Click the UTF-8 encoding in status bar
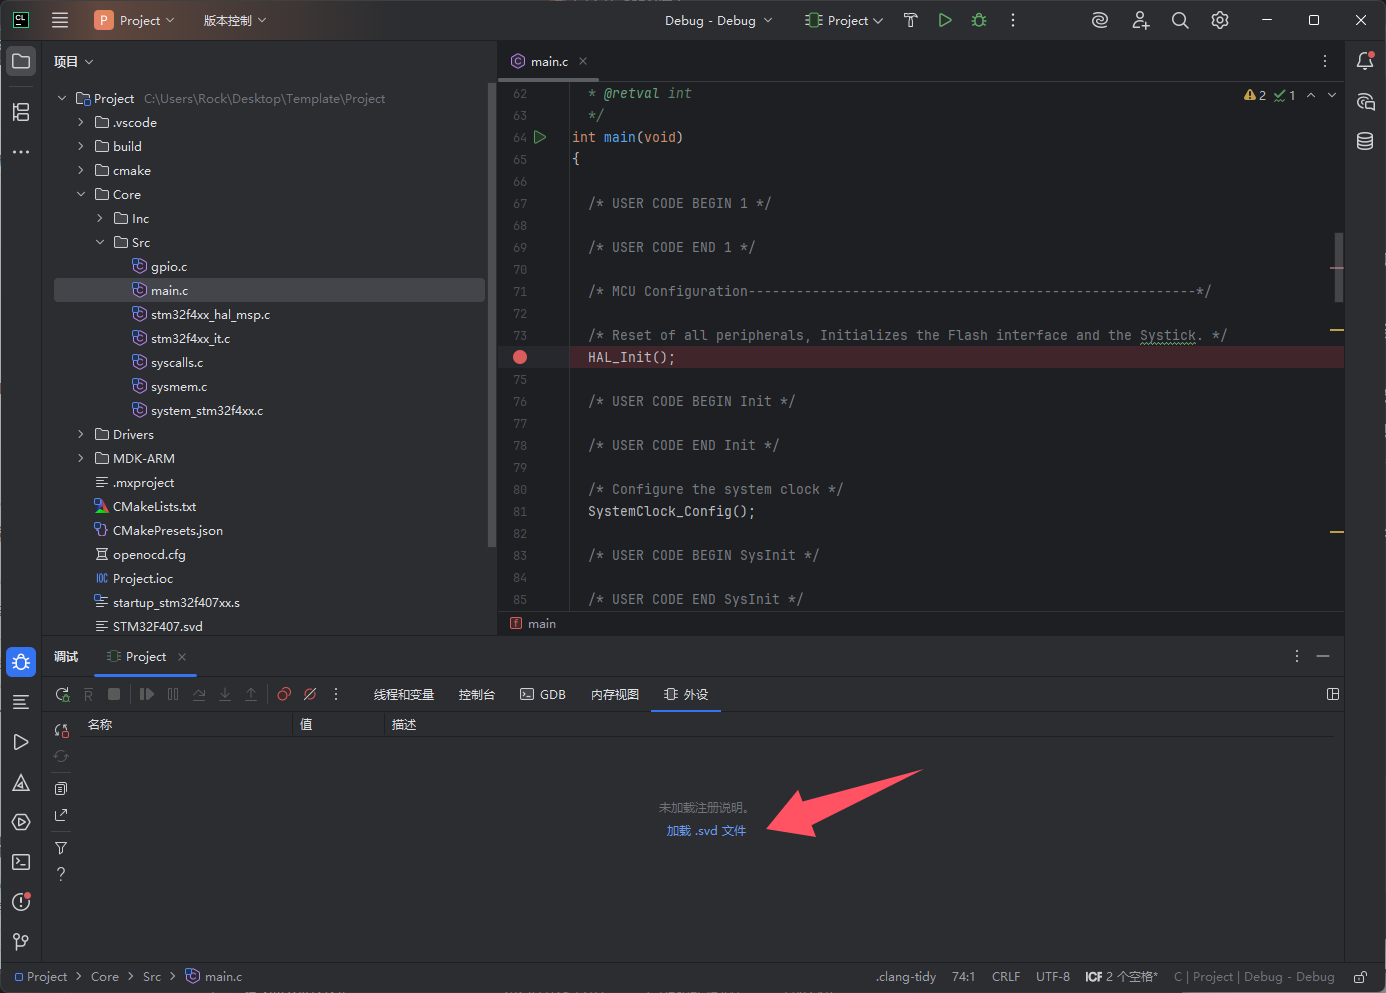Viewport: 1386px width, 993px height. pyautogui.click(x=1053, y=977)
